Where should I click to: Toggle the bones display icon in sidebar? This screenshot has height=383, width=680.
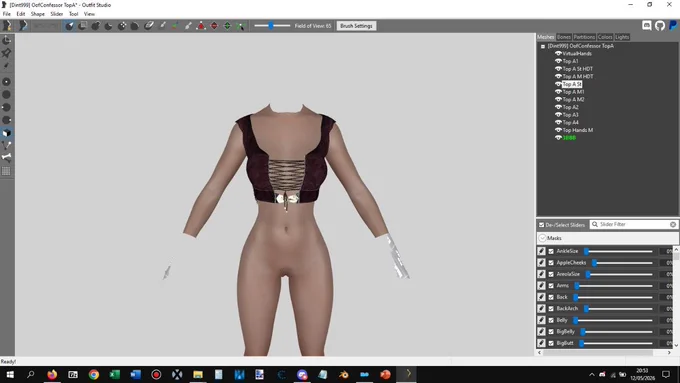tap(7, 157)
